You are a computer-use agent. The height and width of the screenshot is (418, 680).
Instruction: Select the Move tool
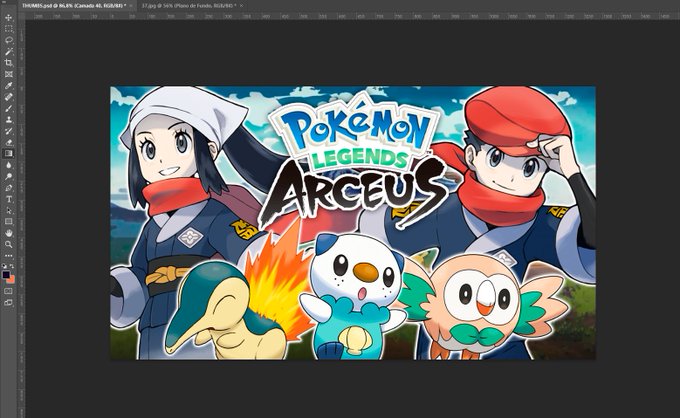(x=8, y=18)
